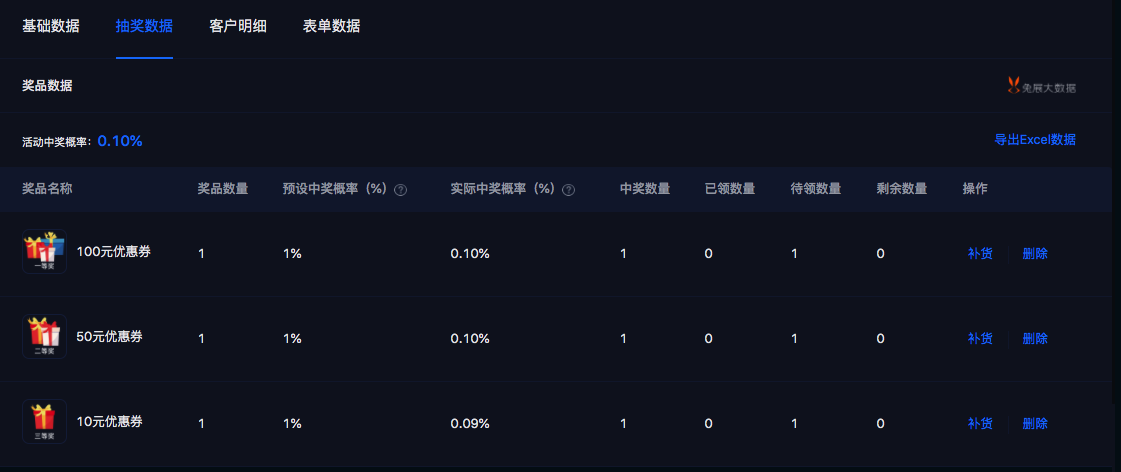Click 补货 for the 50元优惠券 row
1121x472 pixels.
(980, 338)
